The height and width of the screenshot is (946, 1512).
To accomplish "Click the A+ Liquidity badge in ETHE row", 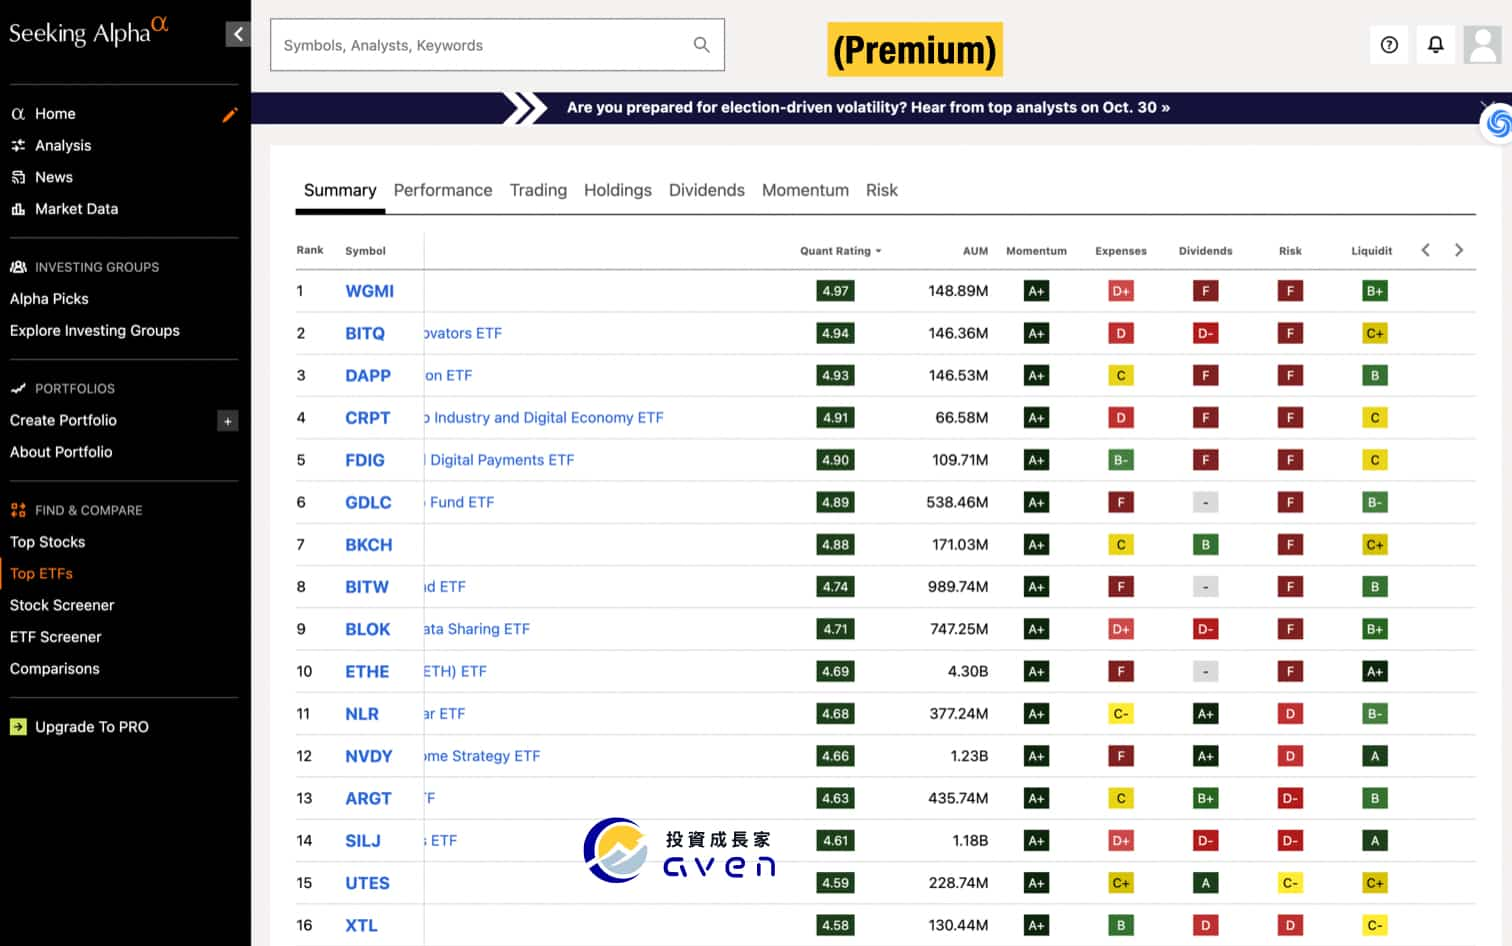I will click(x=1375, y=672).
